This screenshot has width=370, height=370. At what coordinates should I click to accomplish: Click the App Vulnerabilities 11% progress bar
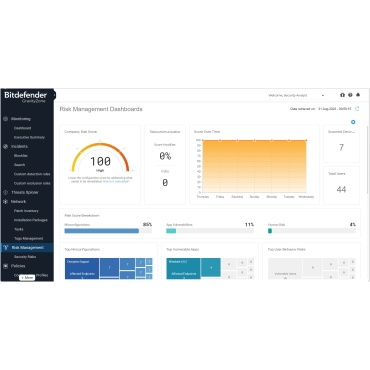210,231
